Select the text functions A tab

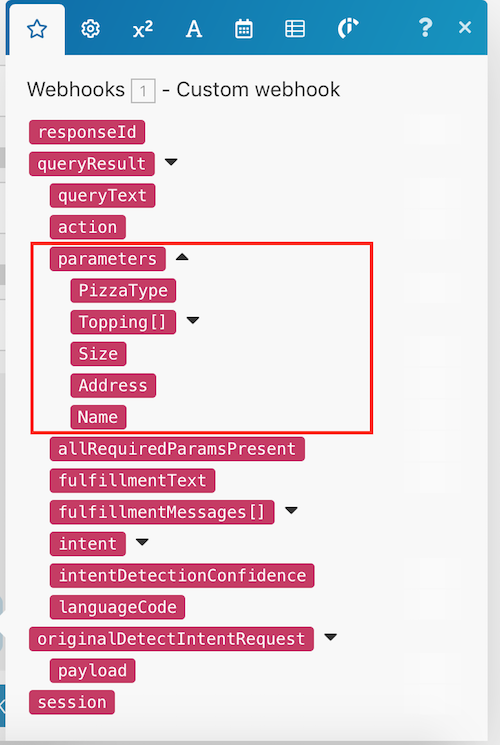(x=193, y=29)
